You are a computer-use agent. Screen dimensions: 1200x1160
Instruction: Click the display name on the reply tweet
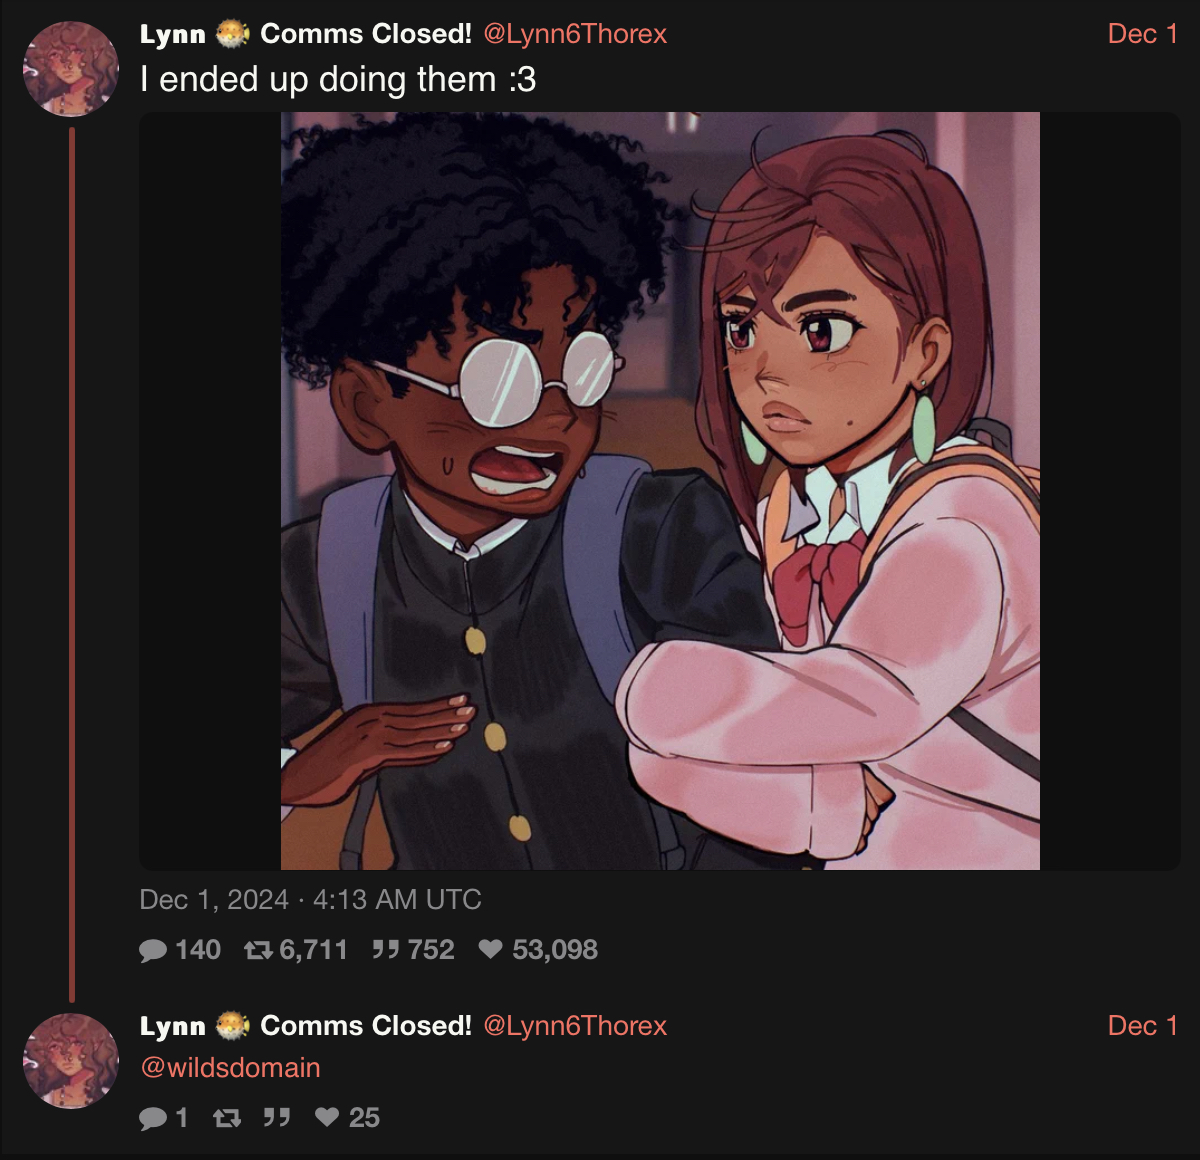coord(306,1026)
